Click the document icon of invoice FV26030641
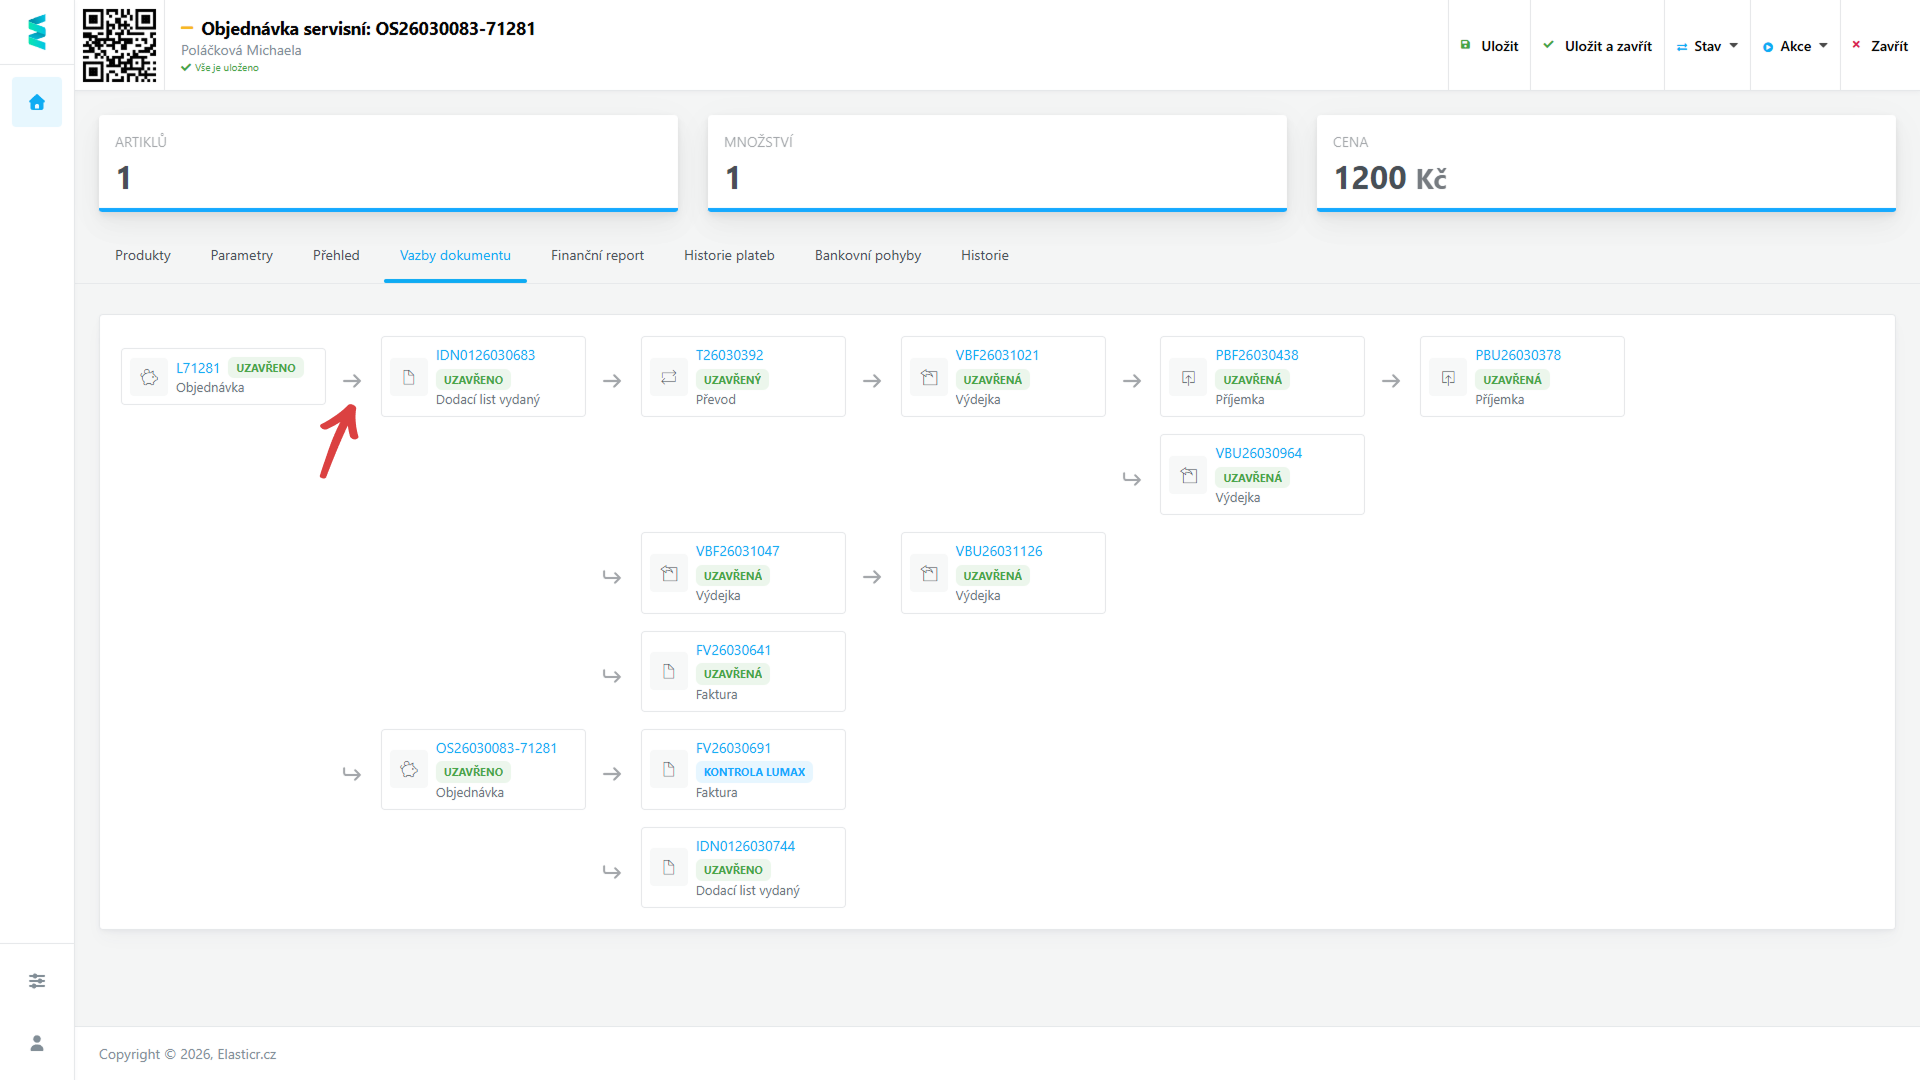1920x1080 pixels. [668, 671]
